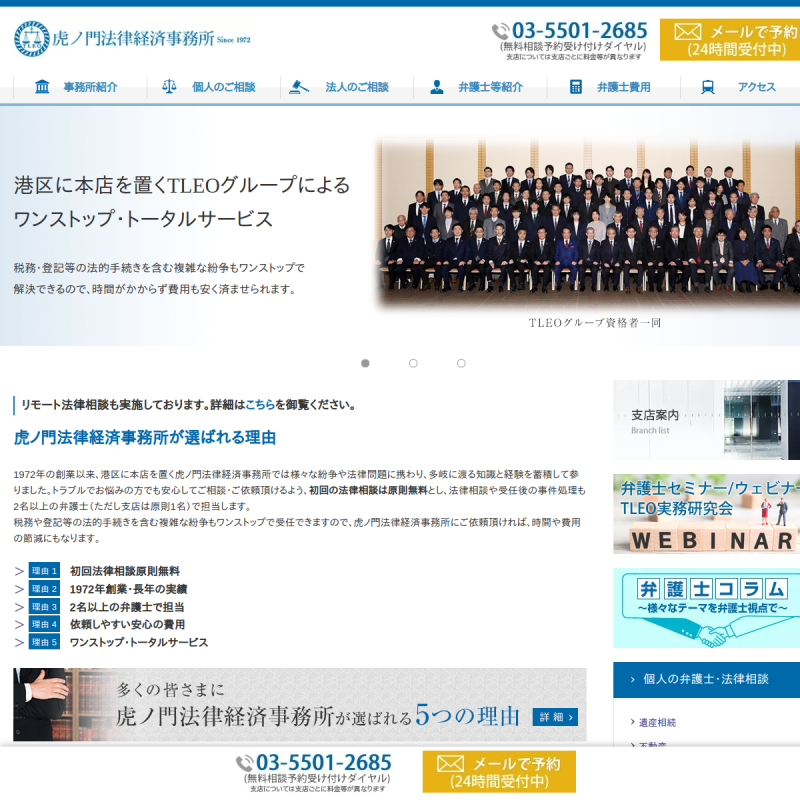This screenshot has width=800, height=800.
Task: Click the arrow beside 理由 4
Action: pos(19,624)
